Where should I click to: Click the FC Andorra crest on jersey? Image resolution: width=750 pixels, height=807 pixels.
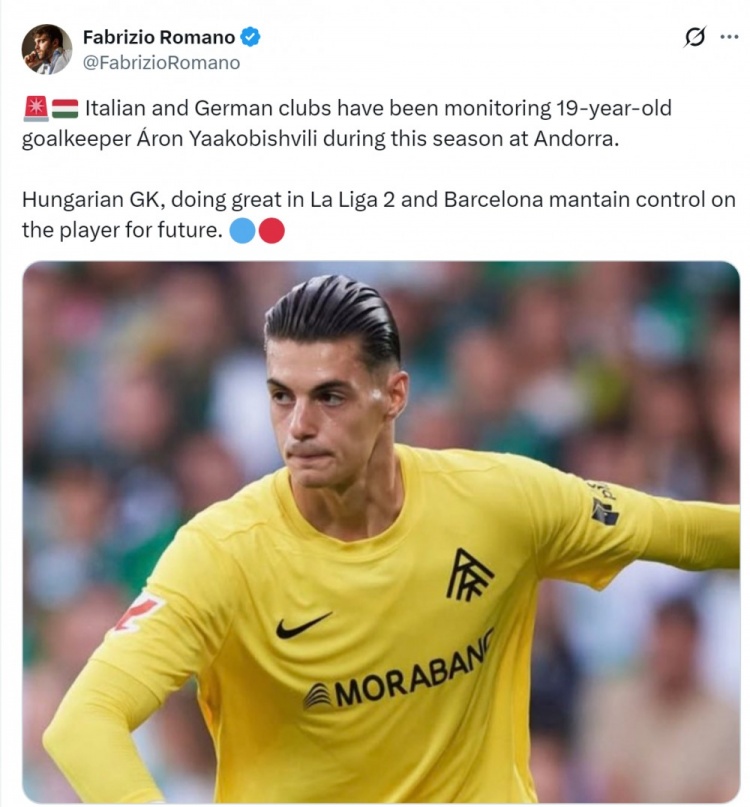[467, 576]
